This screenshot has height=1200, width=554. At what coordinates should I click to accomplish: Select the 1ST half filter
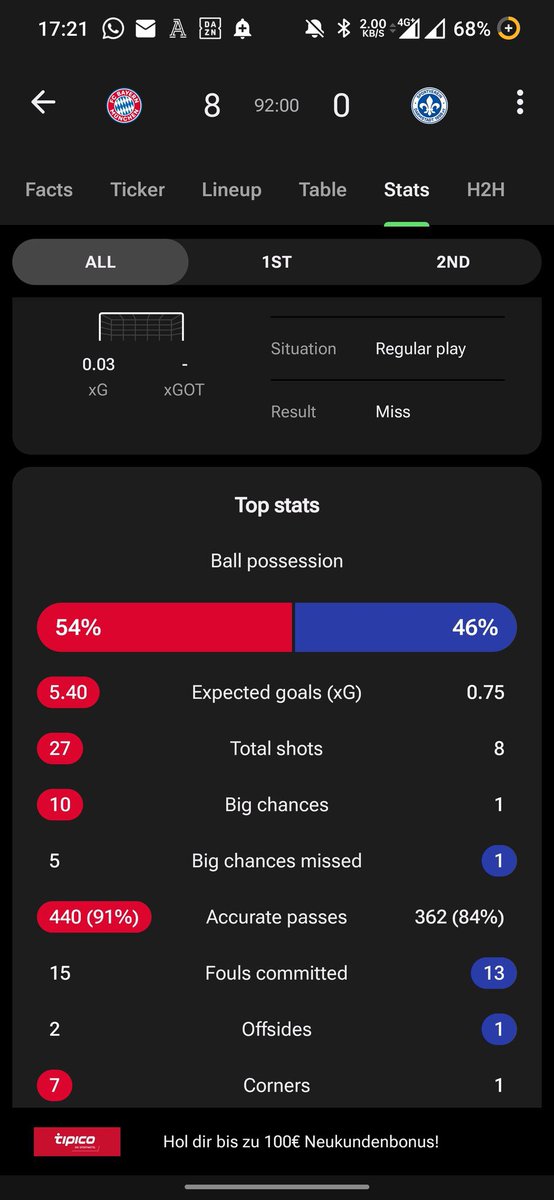point(277,262)
